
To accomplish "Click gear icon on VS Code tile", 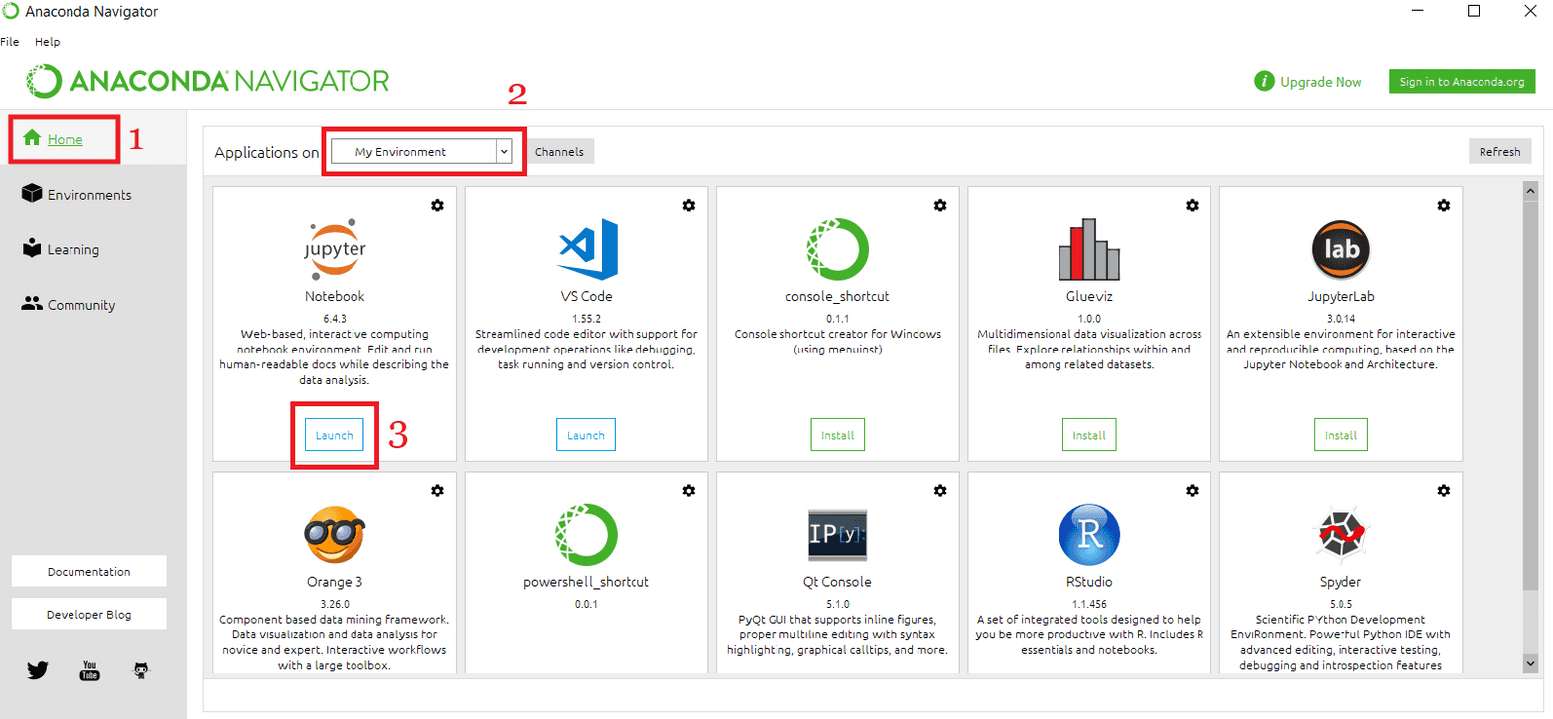I will [688, 205].
